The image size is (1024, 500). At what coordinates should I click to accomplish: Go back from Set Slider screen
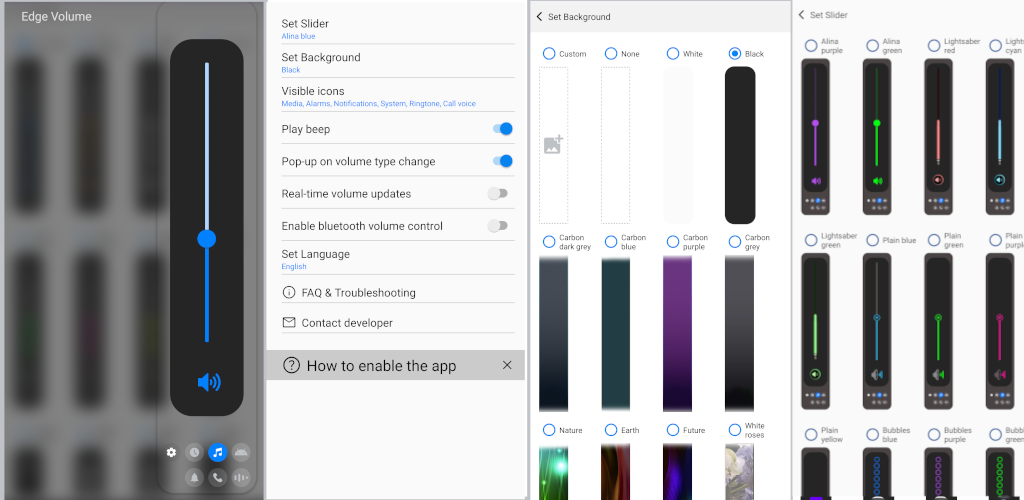801,14
